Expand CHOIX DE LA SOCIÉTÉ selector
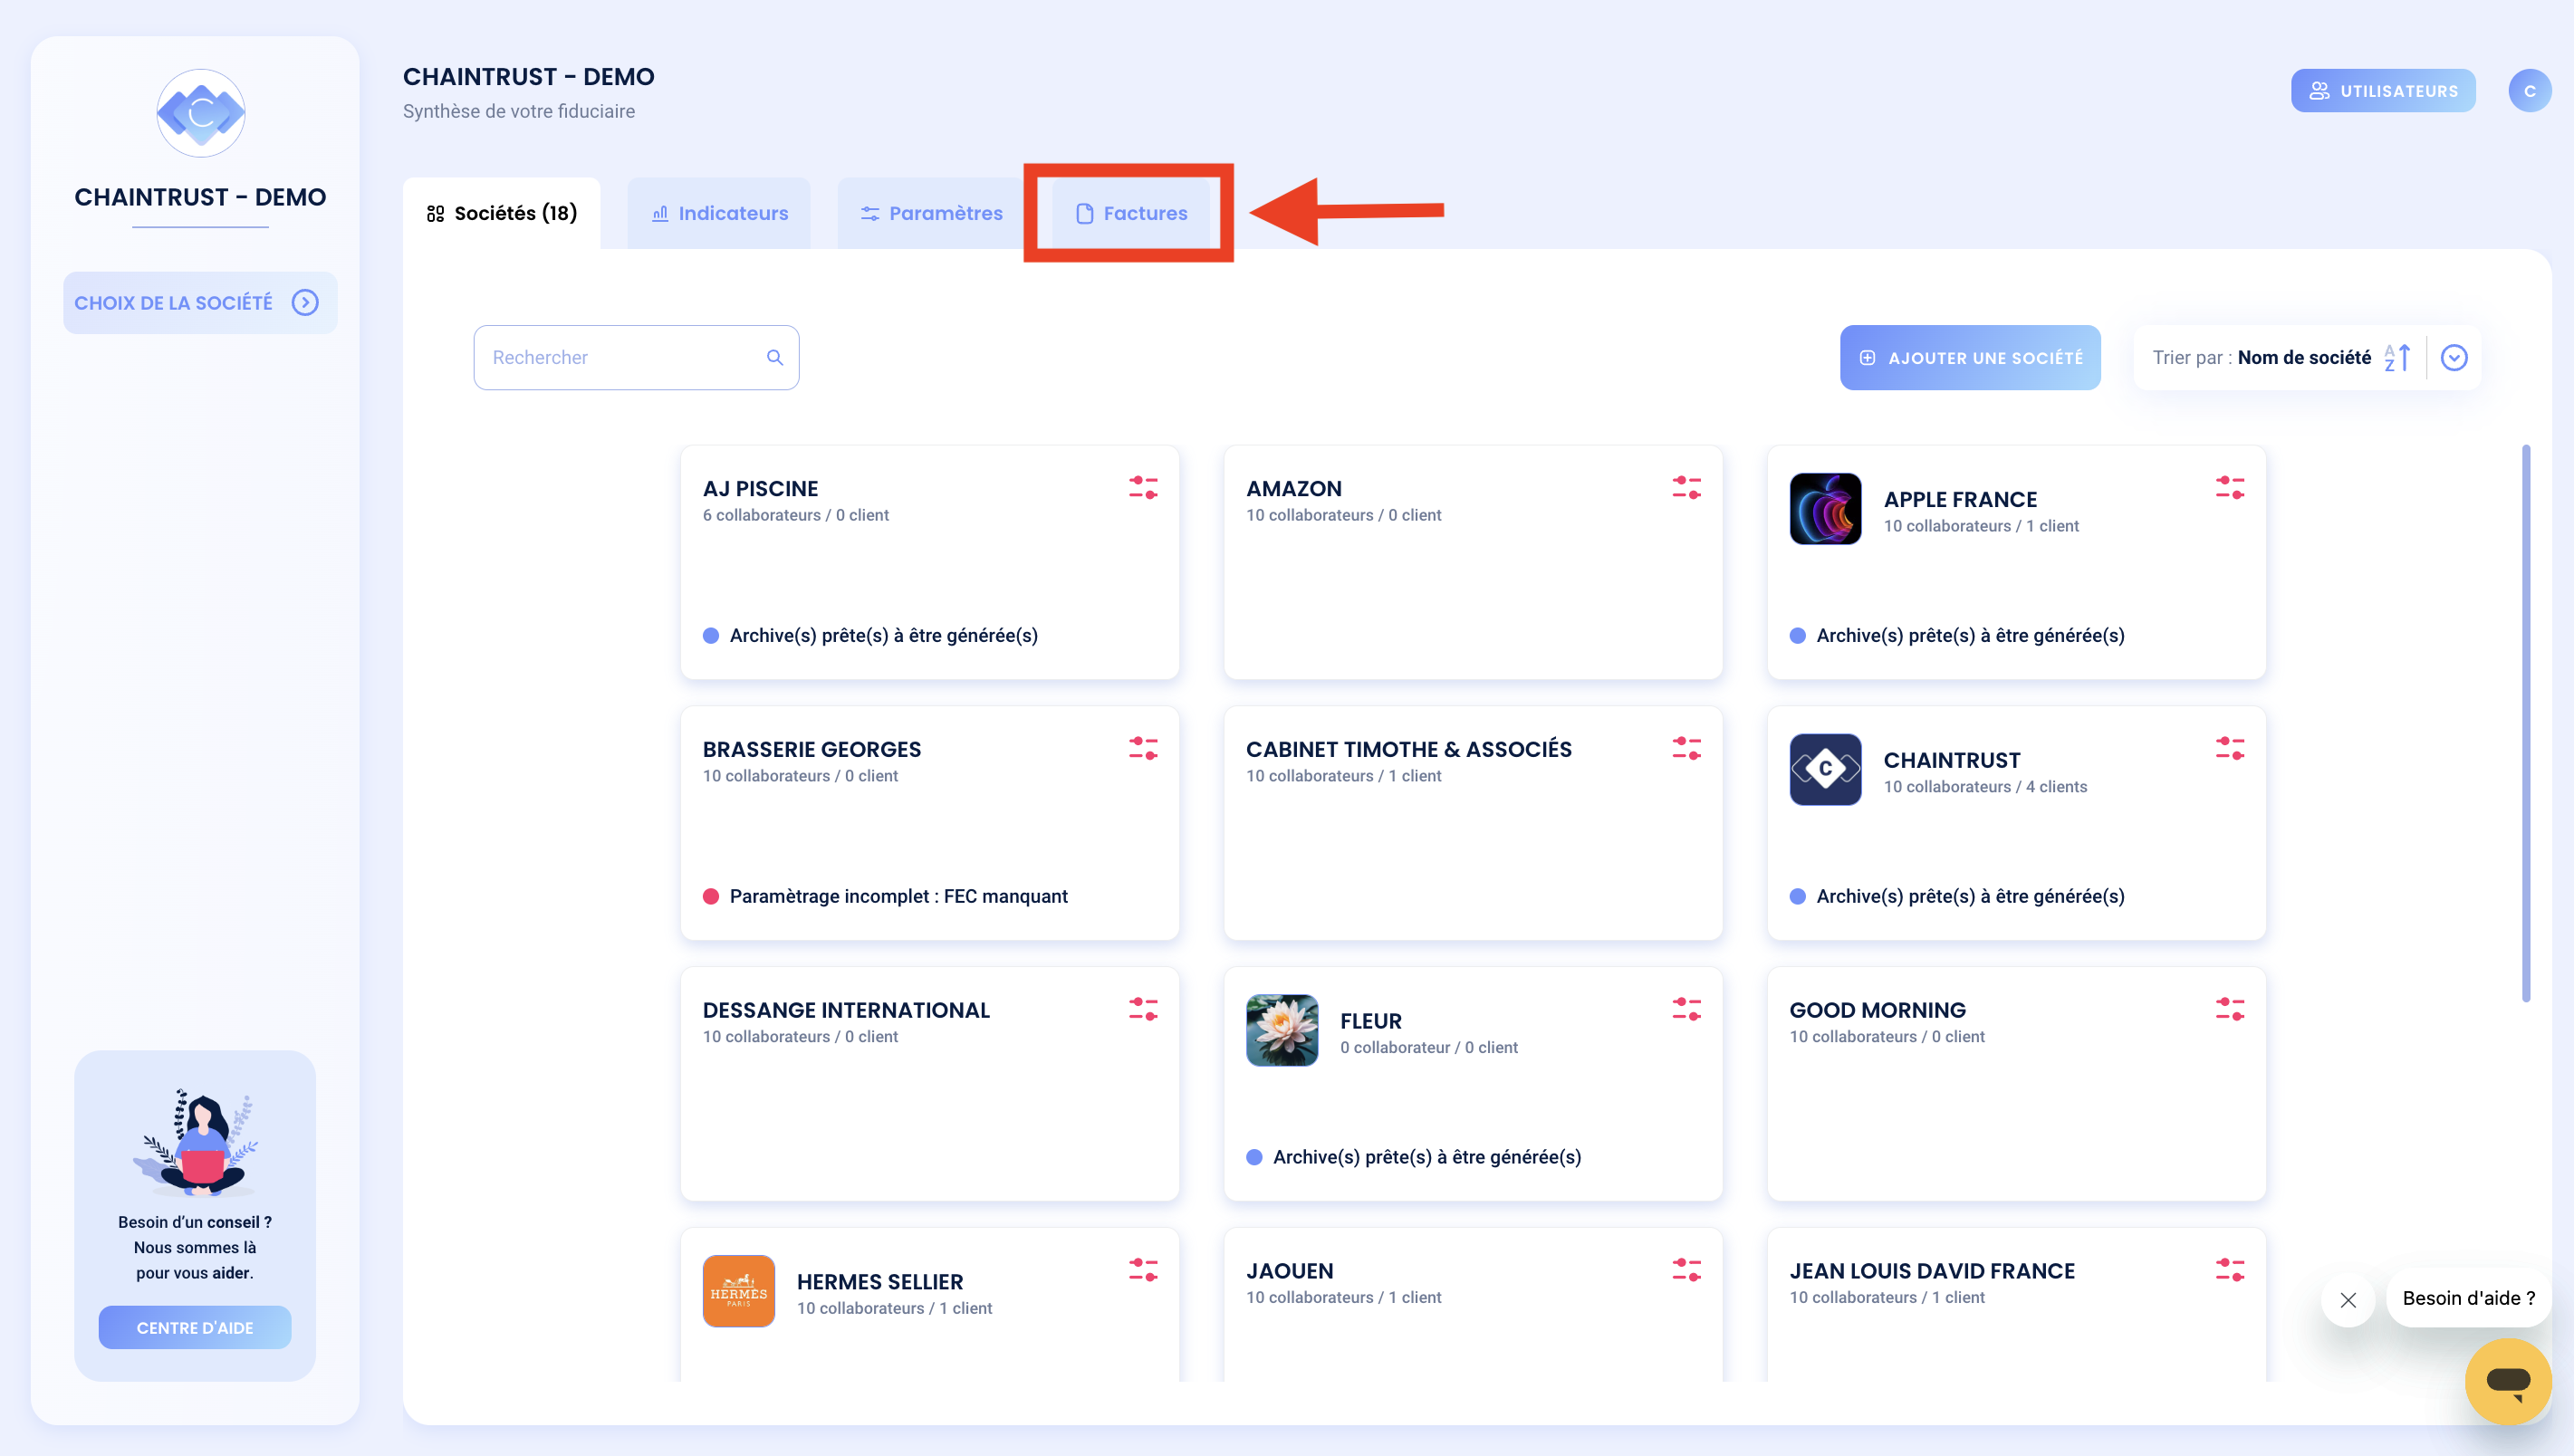The width and height of the screenshot is (2574, 1456). 200,302
